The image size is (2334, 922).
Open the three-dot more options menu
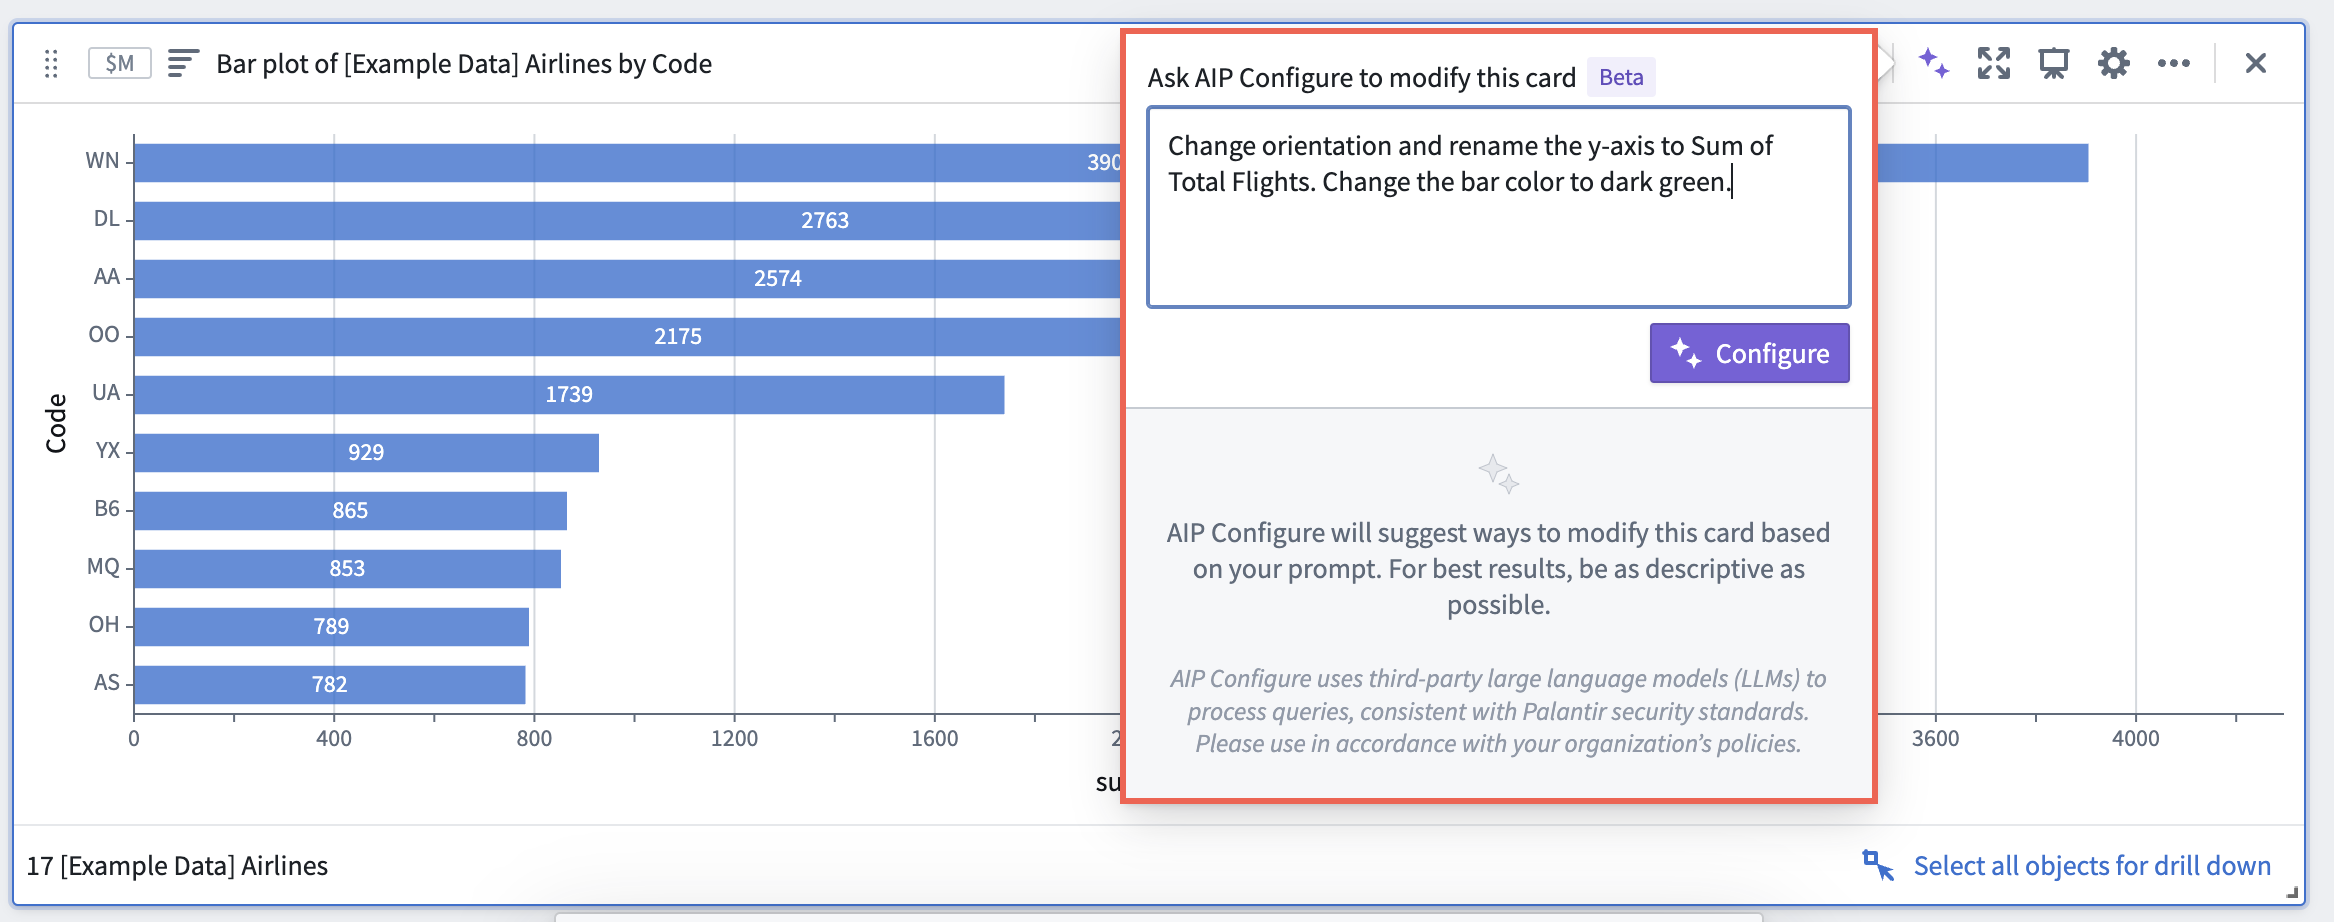coord(2174,63)
